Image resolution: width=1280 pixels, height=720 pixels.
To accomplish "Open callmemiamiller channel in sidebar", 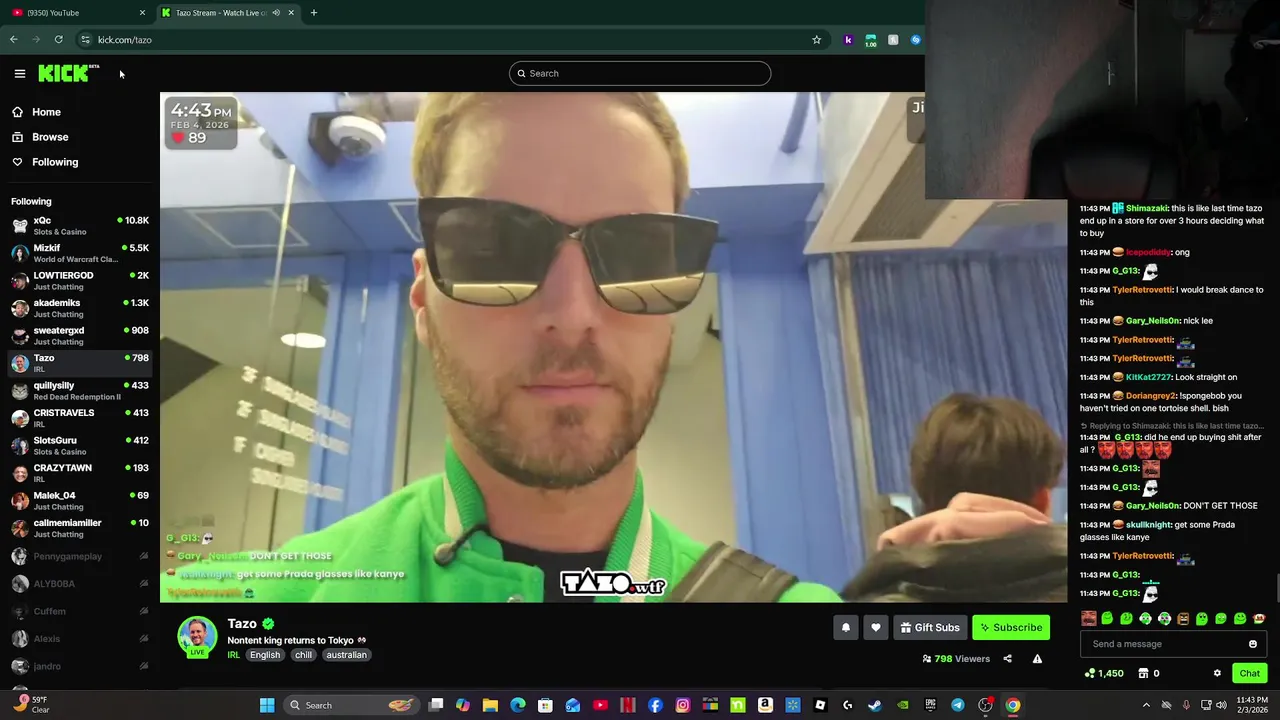I will pos(80,528).
